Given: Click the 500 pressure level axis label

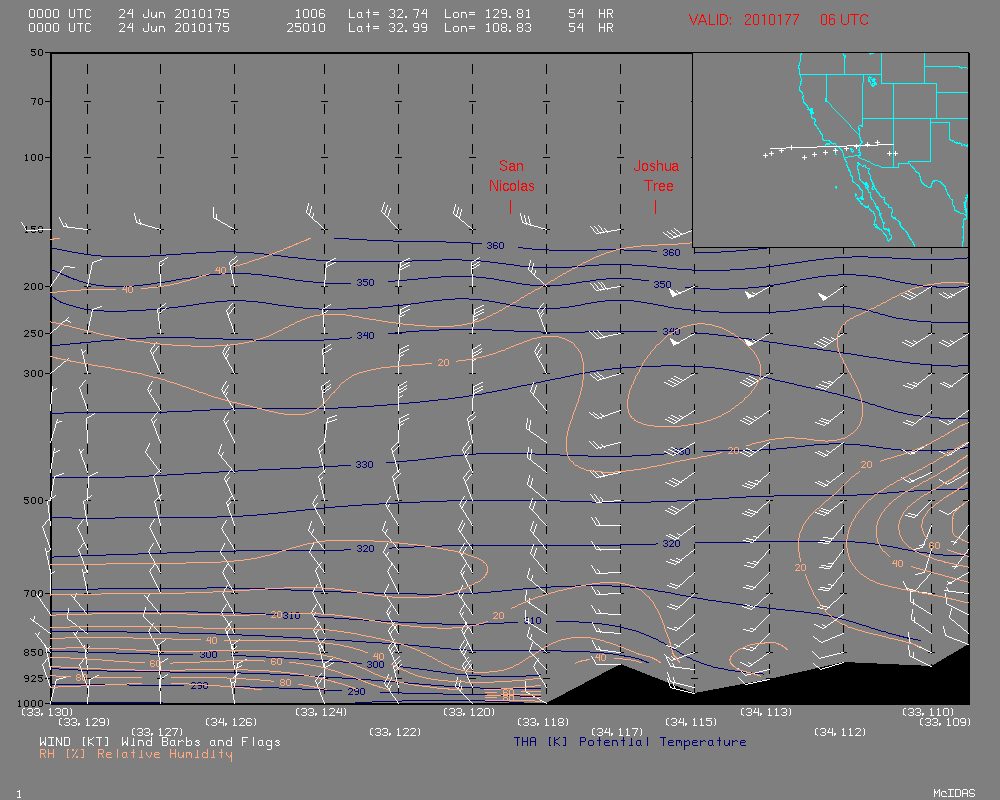Looking at the screenshot, I should point(33,500).
